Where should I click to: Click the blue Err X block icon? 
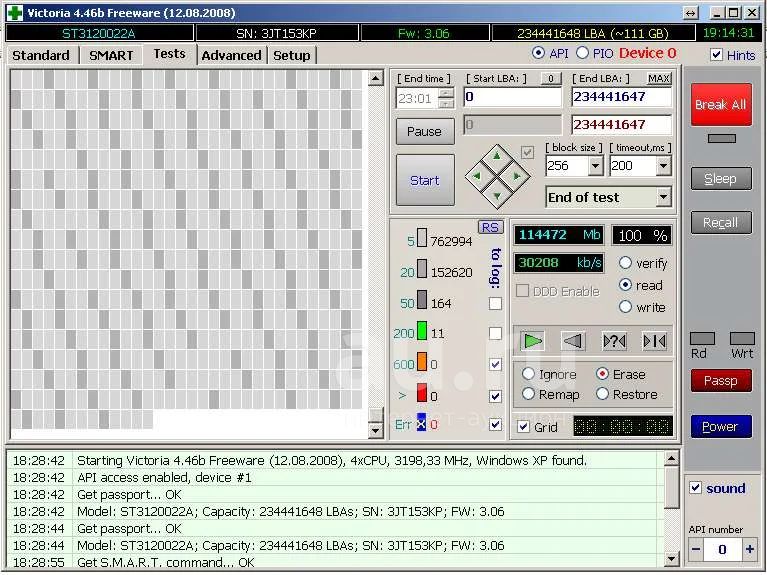coord(421,423)
